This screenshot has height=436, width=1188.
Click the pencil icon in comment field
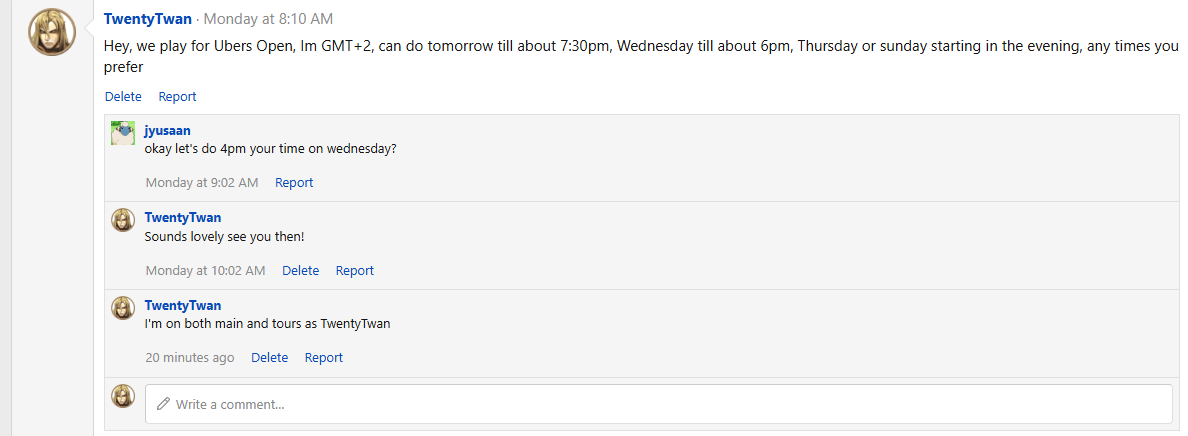163,404
